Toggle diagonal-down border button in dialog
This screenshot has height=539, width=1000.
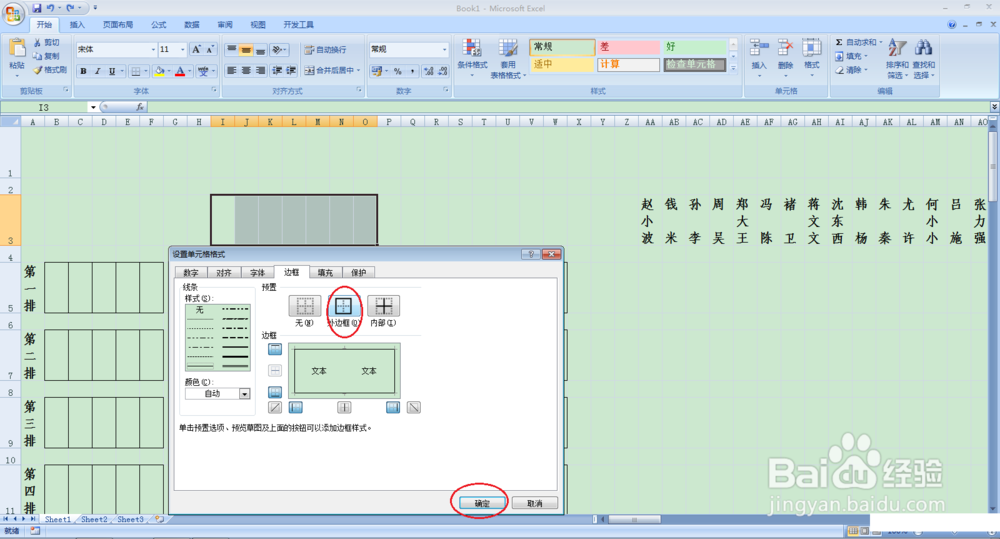pyautogui.click(x=414, y=408)
